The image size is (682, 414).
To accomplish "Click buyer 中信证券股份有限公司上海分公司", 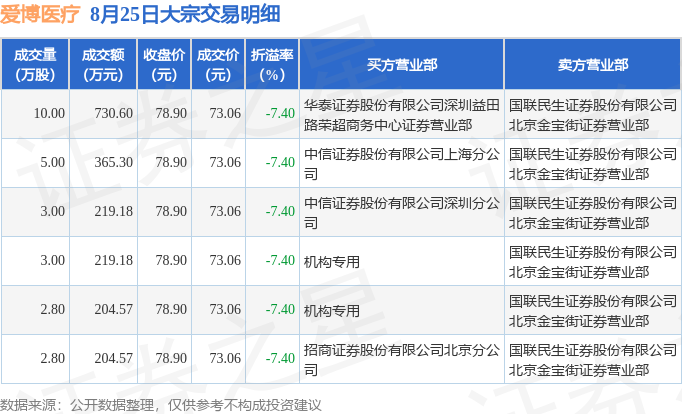I will point(401,164).
